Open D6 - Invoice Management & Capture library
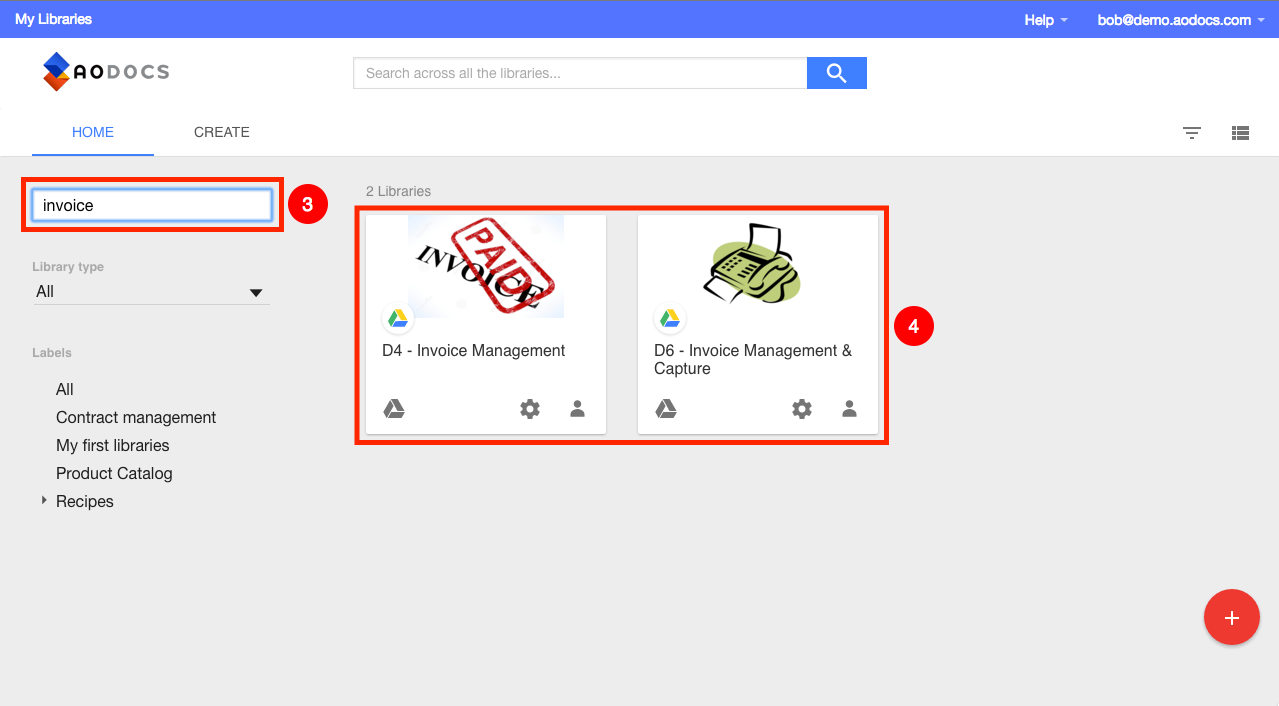The width and height of the screenshot is (1279, 706). pyautogui.click(x=753, y=360)
